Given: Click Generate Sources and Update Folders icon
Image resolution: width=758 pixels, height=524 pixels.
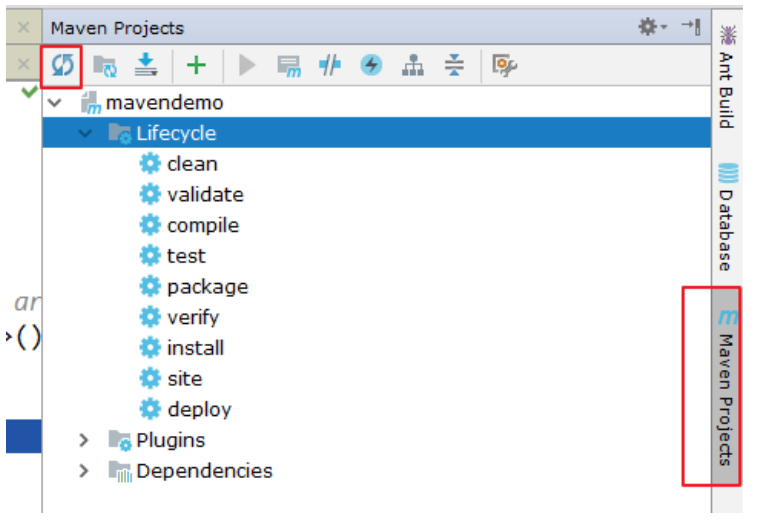Looking at the screenshot, I should click(105, 66).
